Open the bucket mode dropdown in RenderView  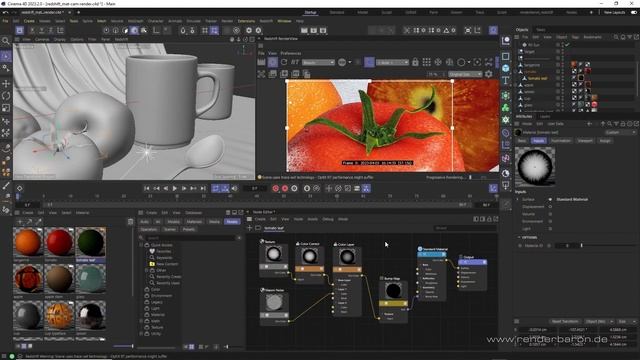pyautogui.click(x=393, y=62)
